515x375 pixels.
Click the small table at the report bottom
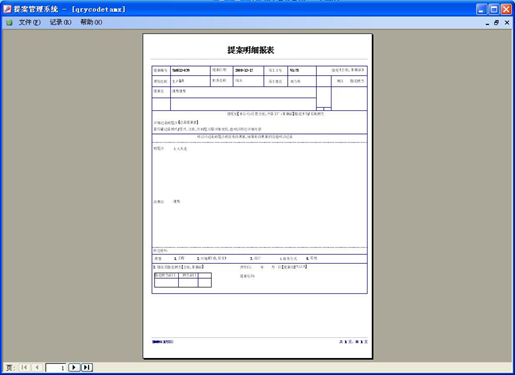coord(183,280)
